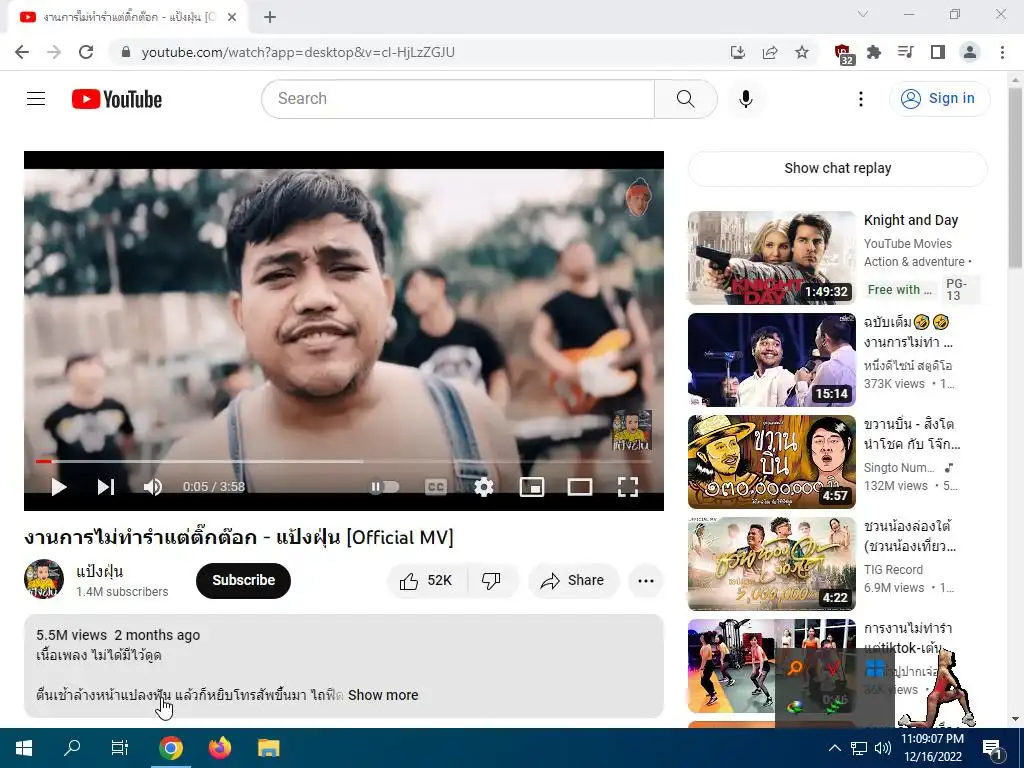
Task: Enter full screen mode
Action: 628,487
